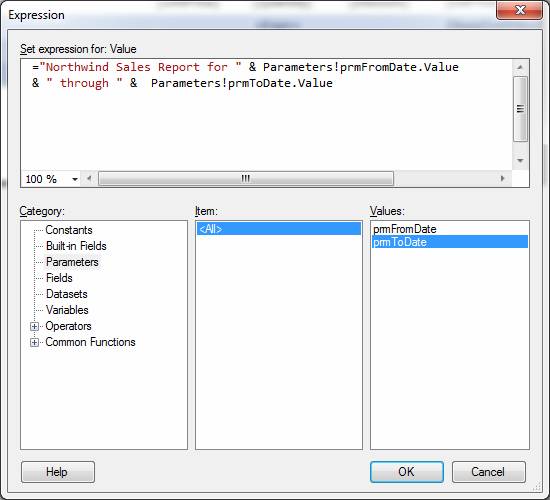
Task: Select the Variables category
Action: tap(67, 310)
